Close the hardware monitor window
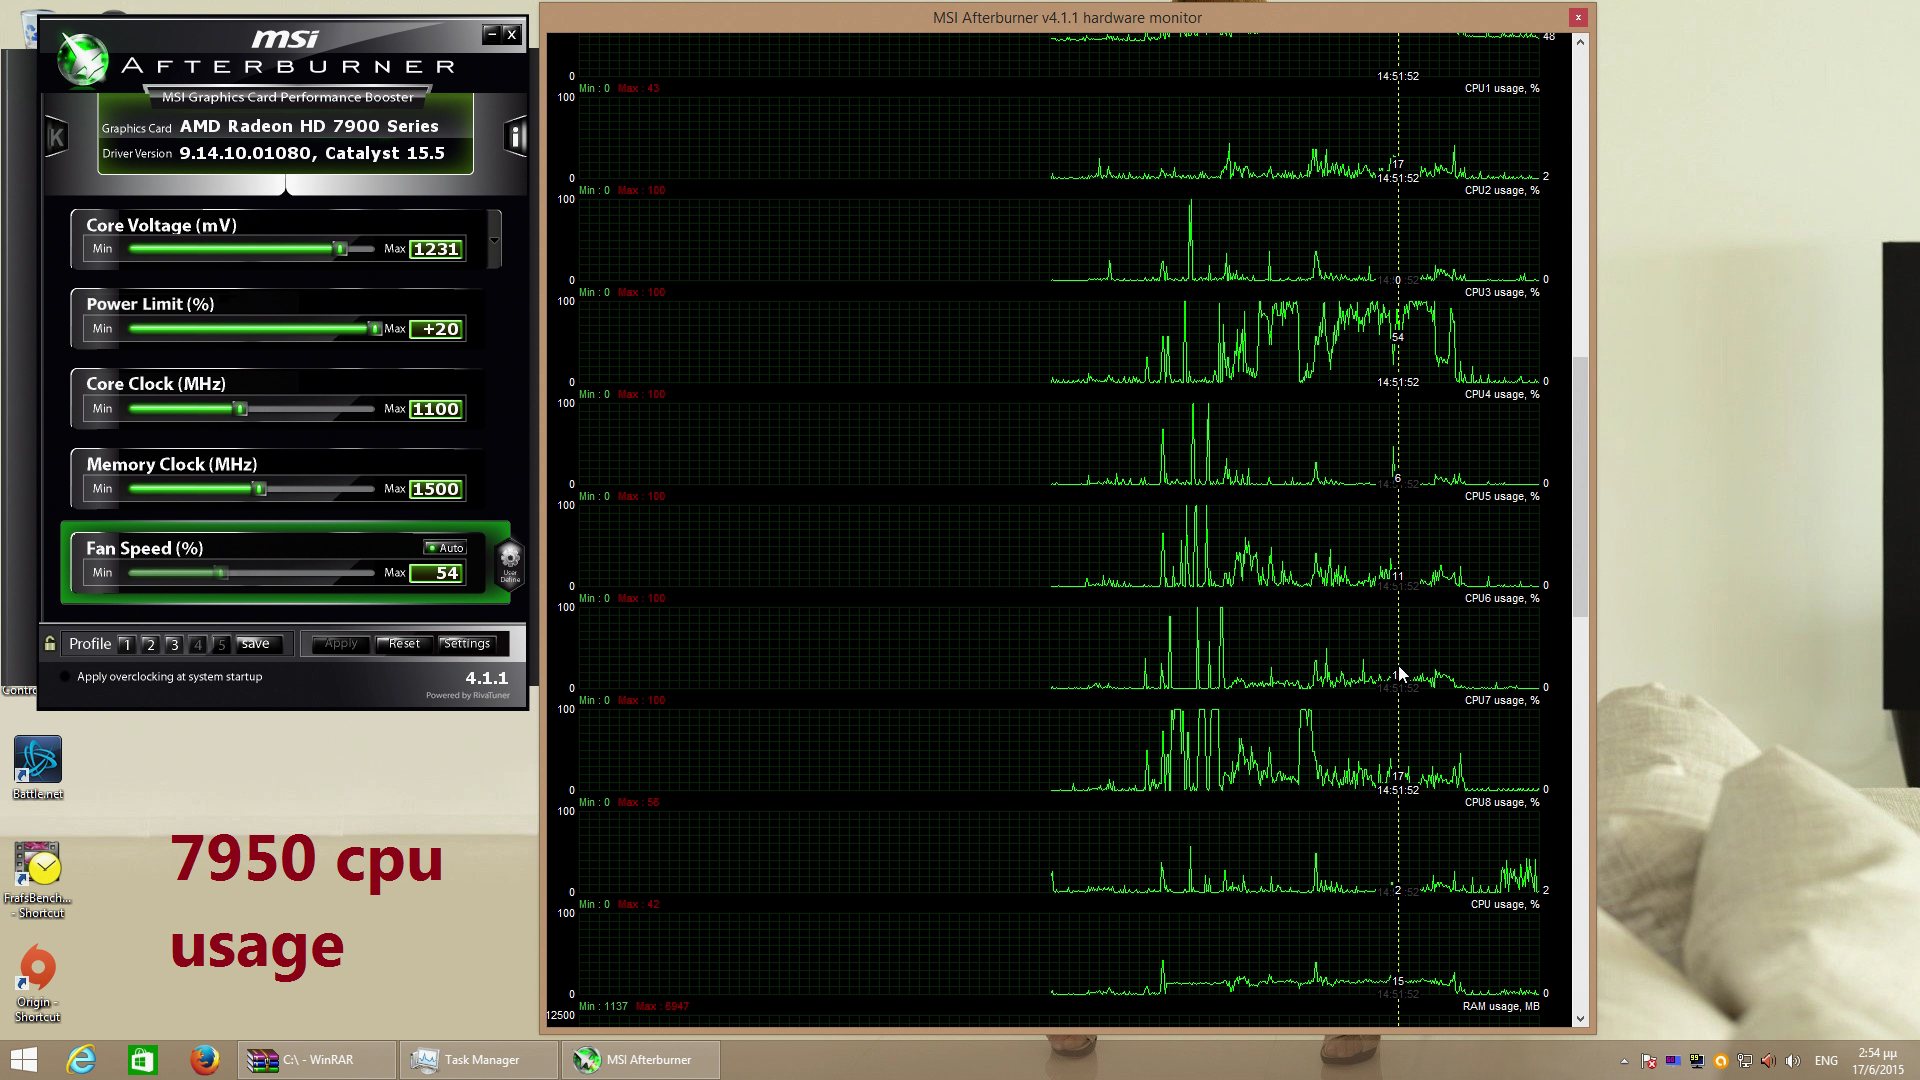The width and height of the screenshot is (1920, 1080). 1578,17
